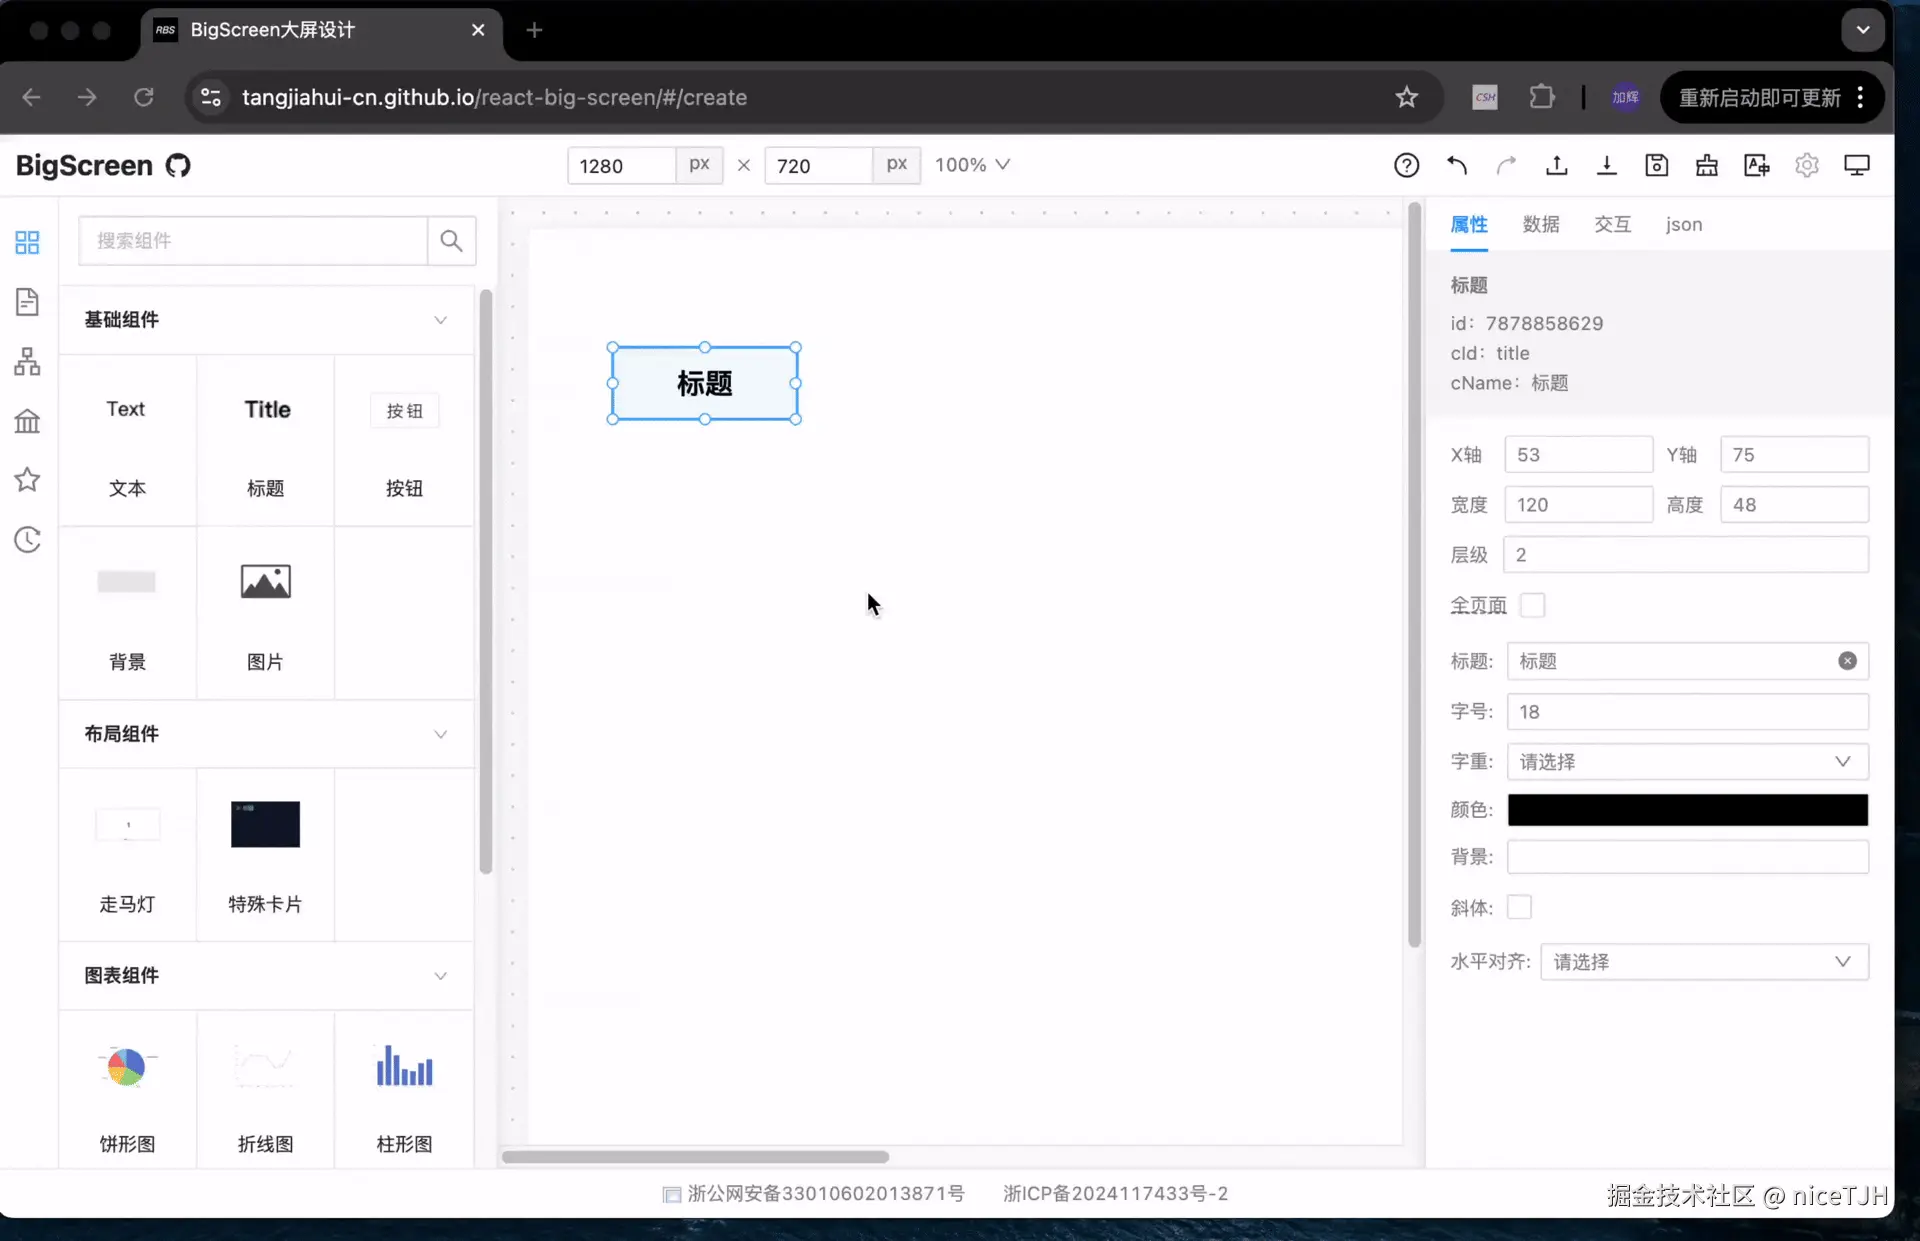
Task: Switch to the json tab
Action: pyautogui.click(x=1683, y=225)
